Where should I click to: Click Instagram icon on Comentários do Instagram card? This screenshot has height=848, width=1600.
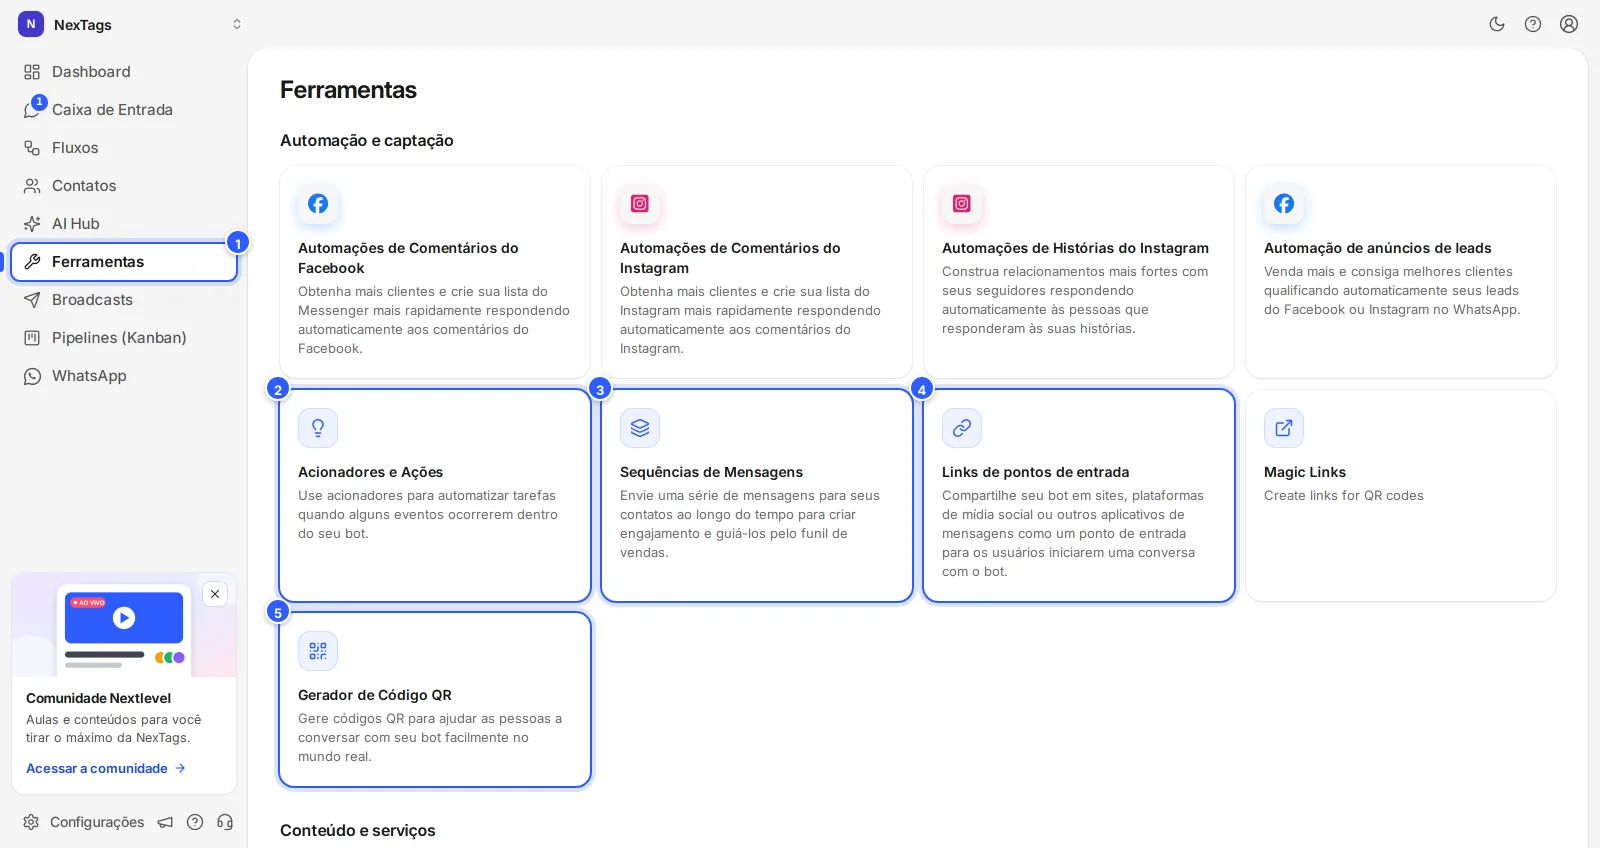coord(640,204)
